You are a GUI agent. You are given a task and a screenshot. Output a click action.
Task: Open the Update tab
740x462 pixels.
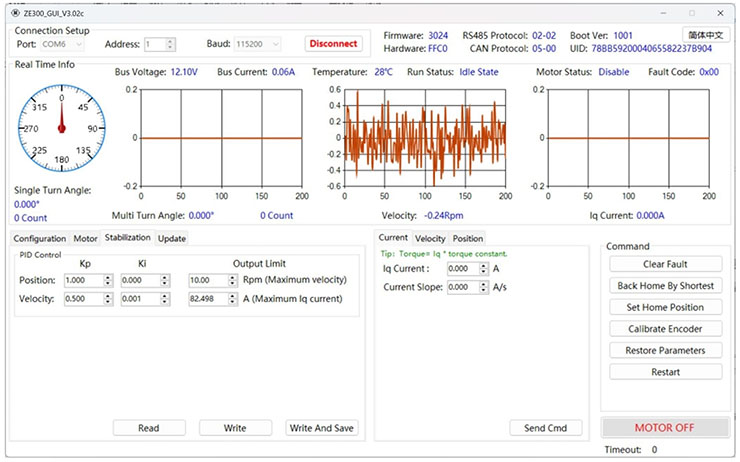tap(172, 239)
